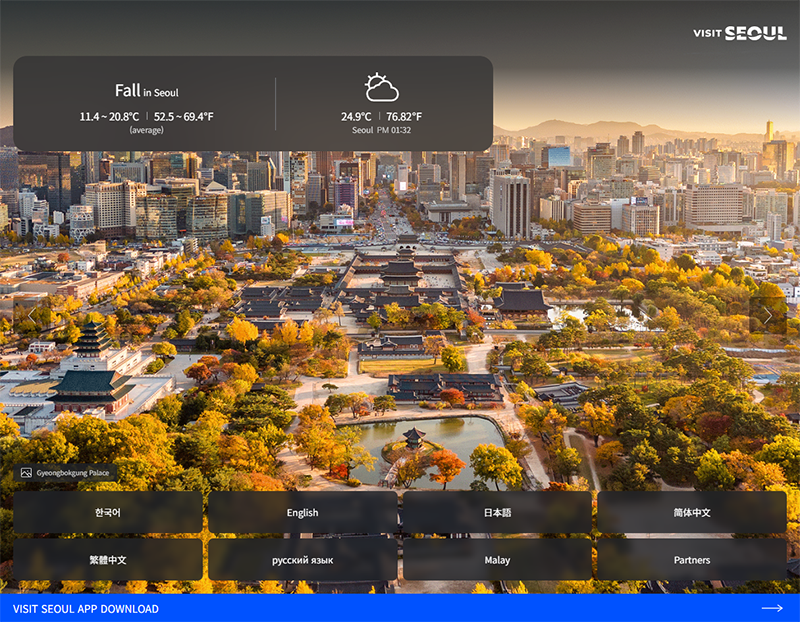Viewport: 800px width, 622px height.
Task: Choose the English language button
Action: pyautogui.click(x=302, y=512)
